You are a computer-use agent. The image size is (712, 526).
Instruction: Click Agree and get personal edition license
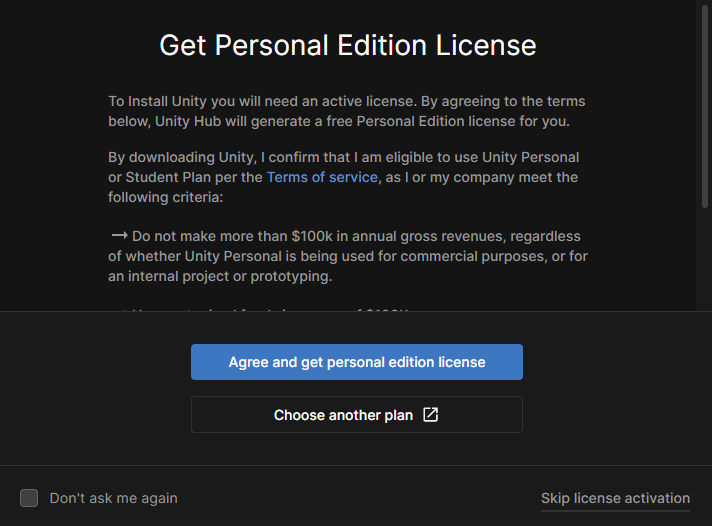(x=356, y=362)
